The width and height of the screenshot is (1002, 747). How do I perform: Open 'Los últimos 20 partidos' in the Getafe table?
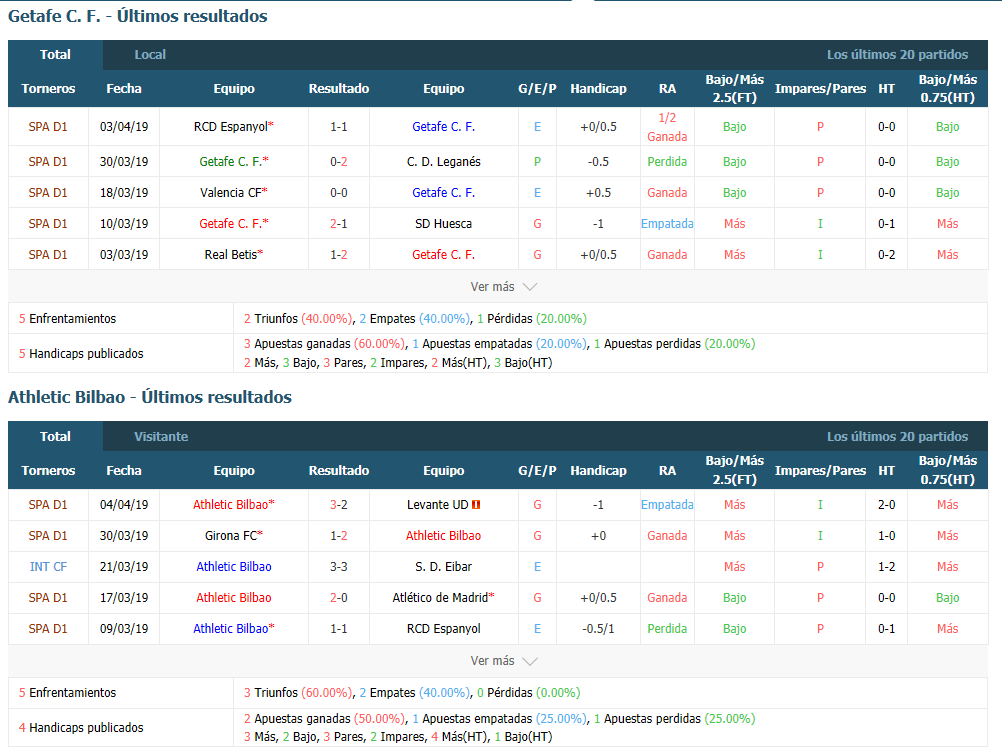pos(897,54)
